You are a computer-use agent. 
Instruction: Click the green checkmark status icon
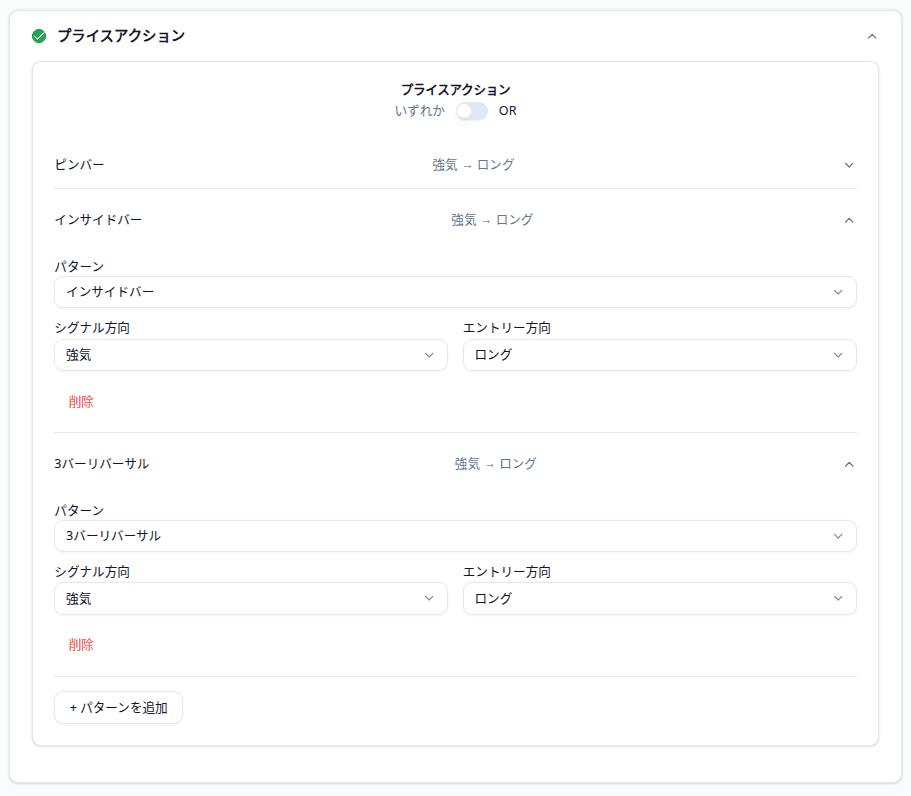tap(39, 36)
